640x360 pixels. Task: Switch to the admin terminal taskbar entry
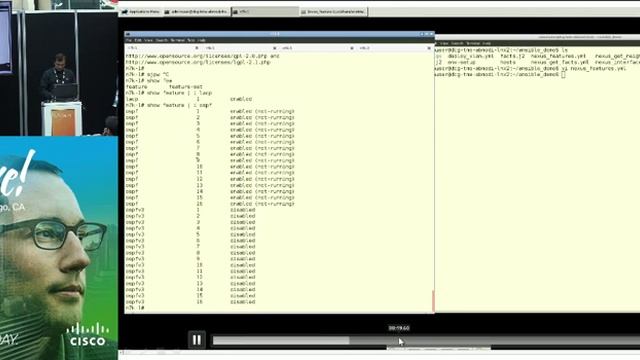coord(196,12)
